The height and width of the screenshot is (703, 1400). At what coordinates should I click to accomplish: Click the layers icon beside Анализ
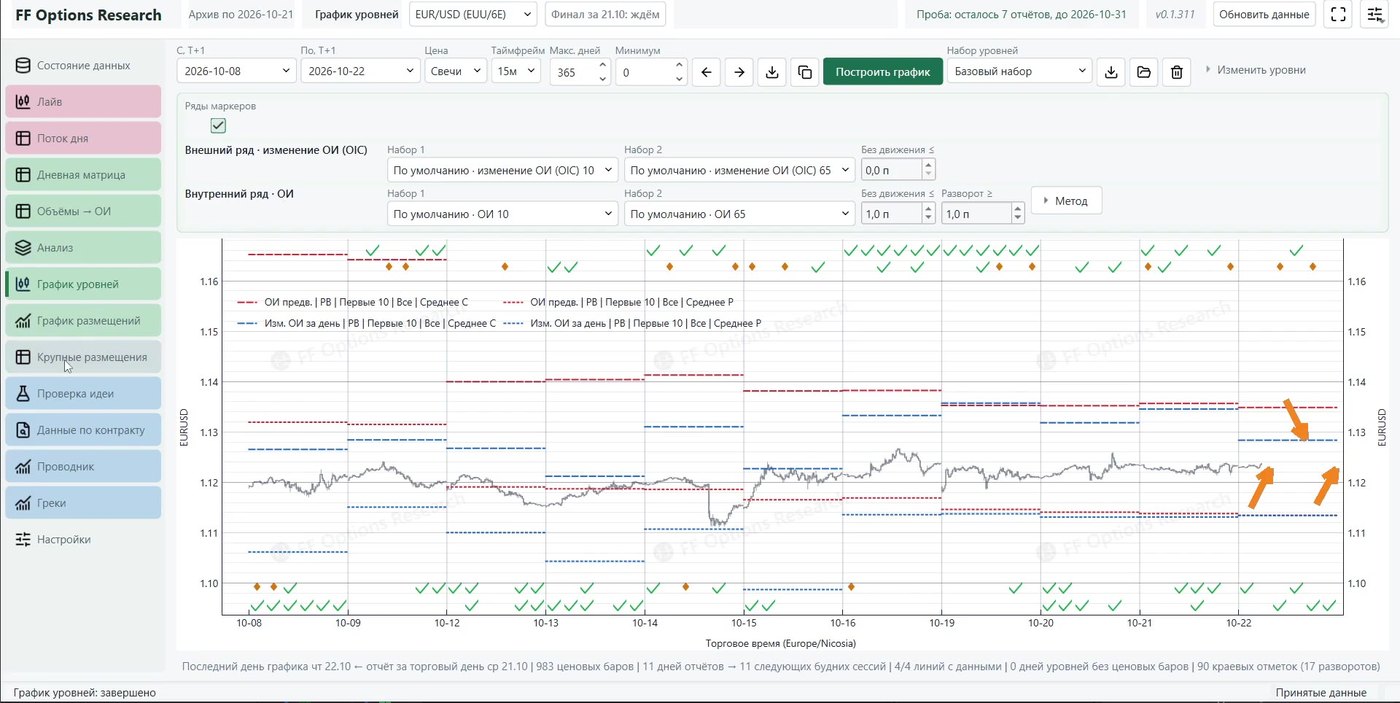pyautogui.click(x=22, y=248)
